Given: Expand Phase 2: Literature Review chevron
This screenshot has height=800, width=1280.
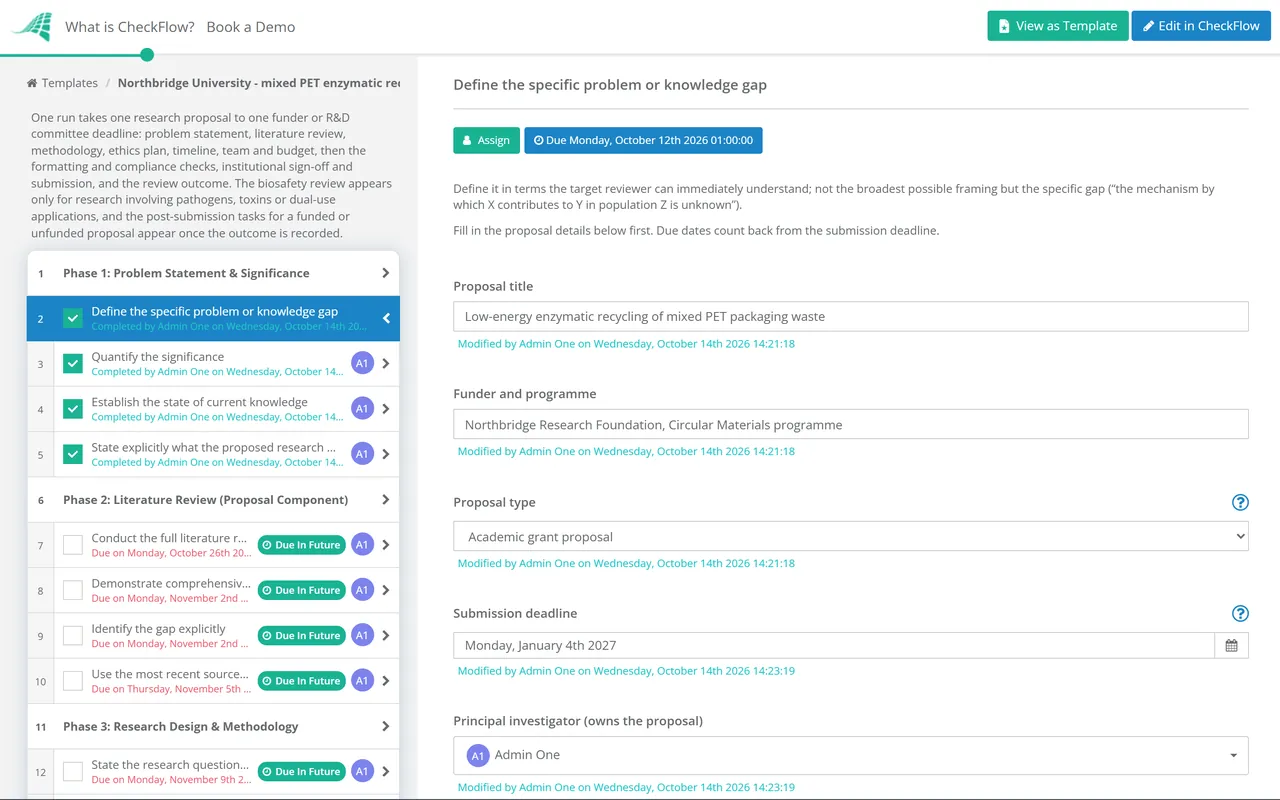Looking at the screenshot, I should point(386,499).
